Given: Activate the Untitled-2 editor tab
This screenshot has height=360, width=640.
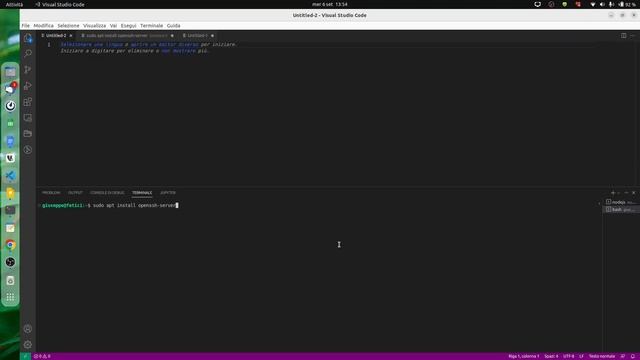Looking at the screenshot, I should [x=56, y=36].
